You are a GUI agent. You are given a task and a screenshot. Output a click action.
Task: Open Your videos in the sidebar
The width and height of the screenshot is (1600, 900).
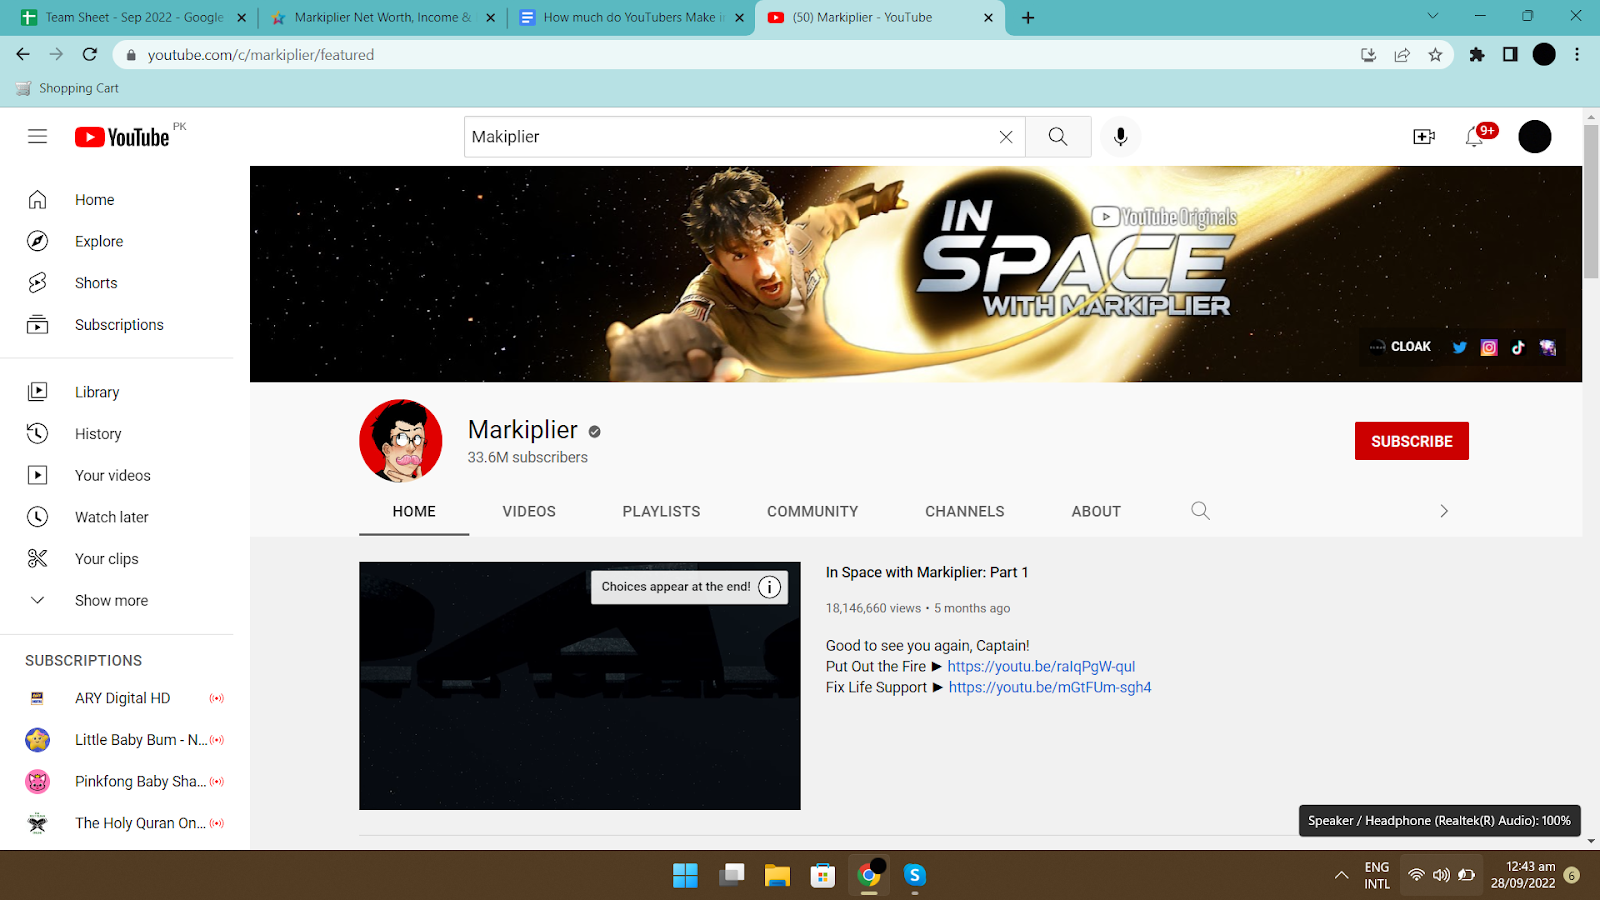pyautogui.click(x=117, y=475)
